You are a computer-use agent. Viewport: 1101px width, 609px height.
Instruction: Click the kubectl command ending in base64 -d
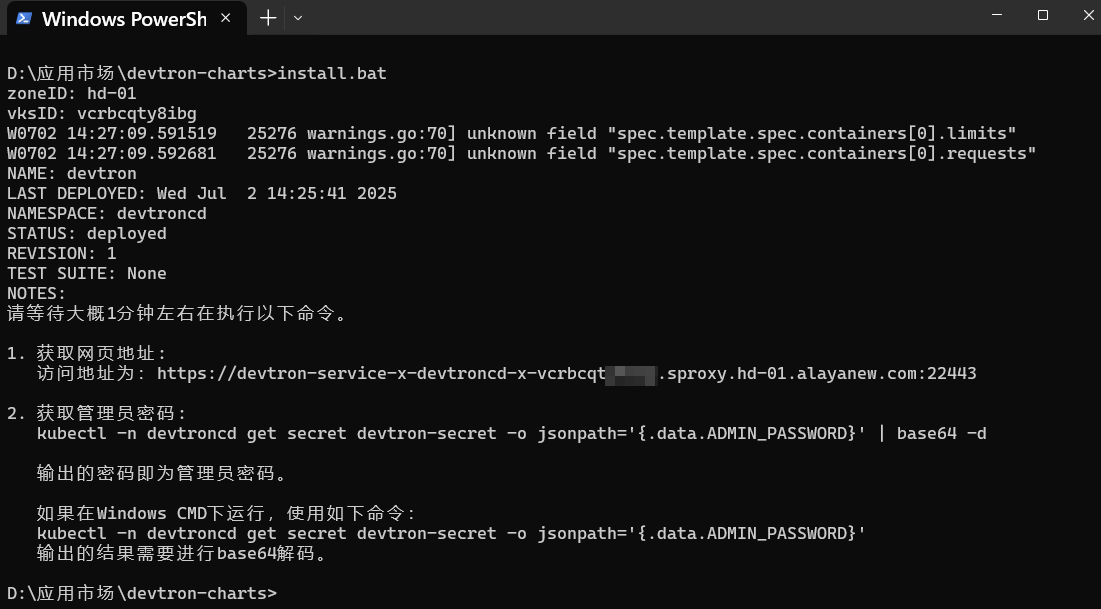click(x=511, y=433)
